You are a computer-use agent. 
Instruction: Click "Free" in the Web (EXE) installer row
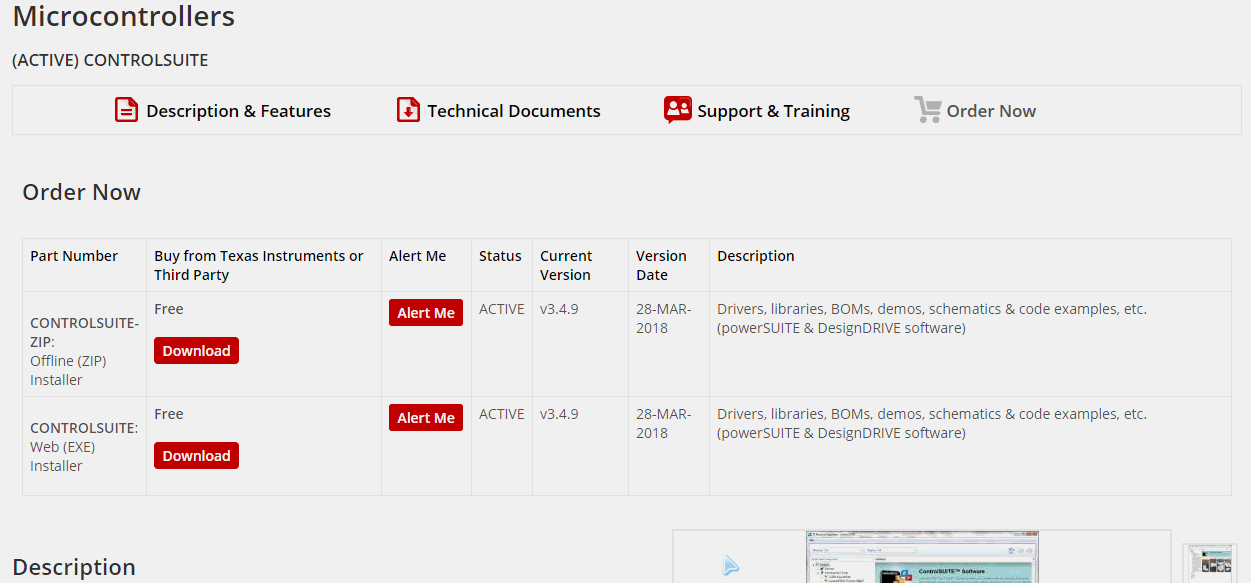[x=169, y=414]
